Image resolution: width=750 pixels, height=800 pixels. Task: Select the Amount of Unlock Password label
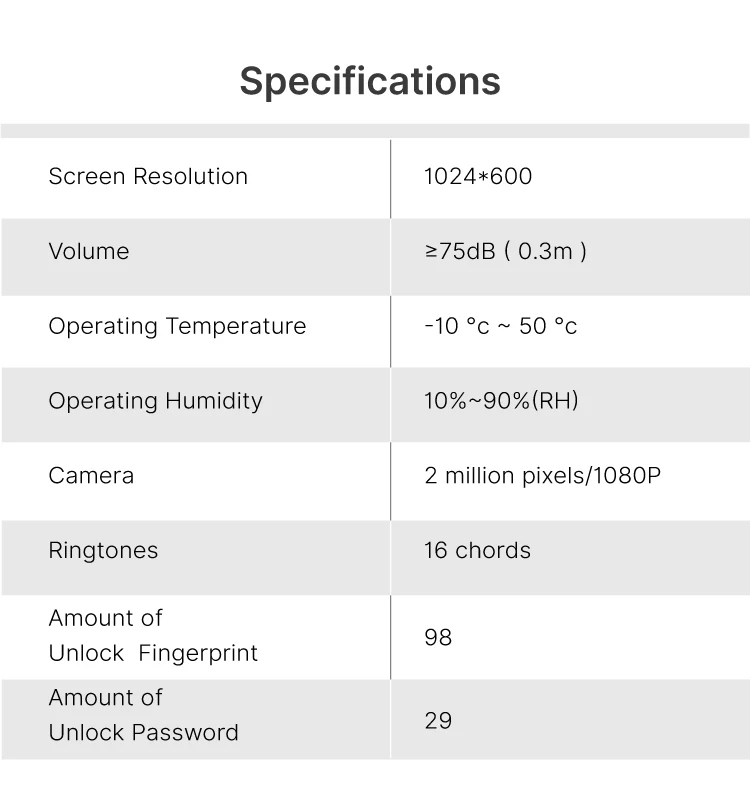pos(143,715)
